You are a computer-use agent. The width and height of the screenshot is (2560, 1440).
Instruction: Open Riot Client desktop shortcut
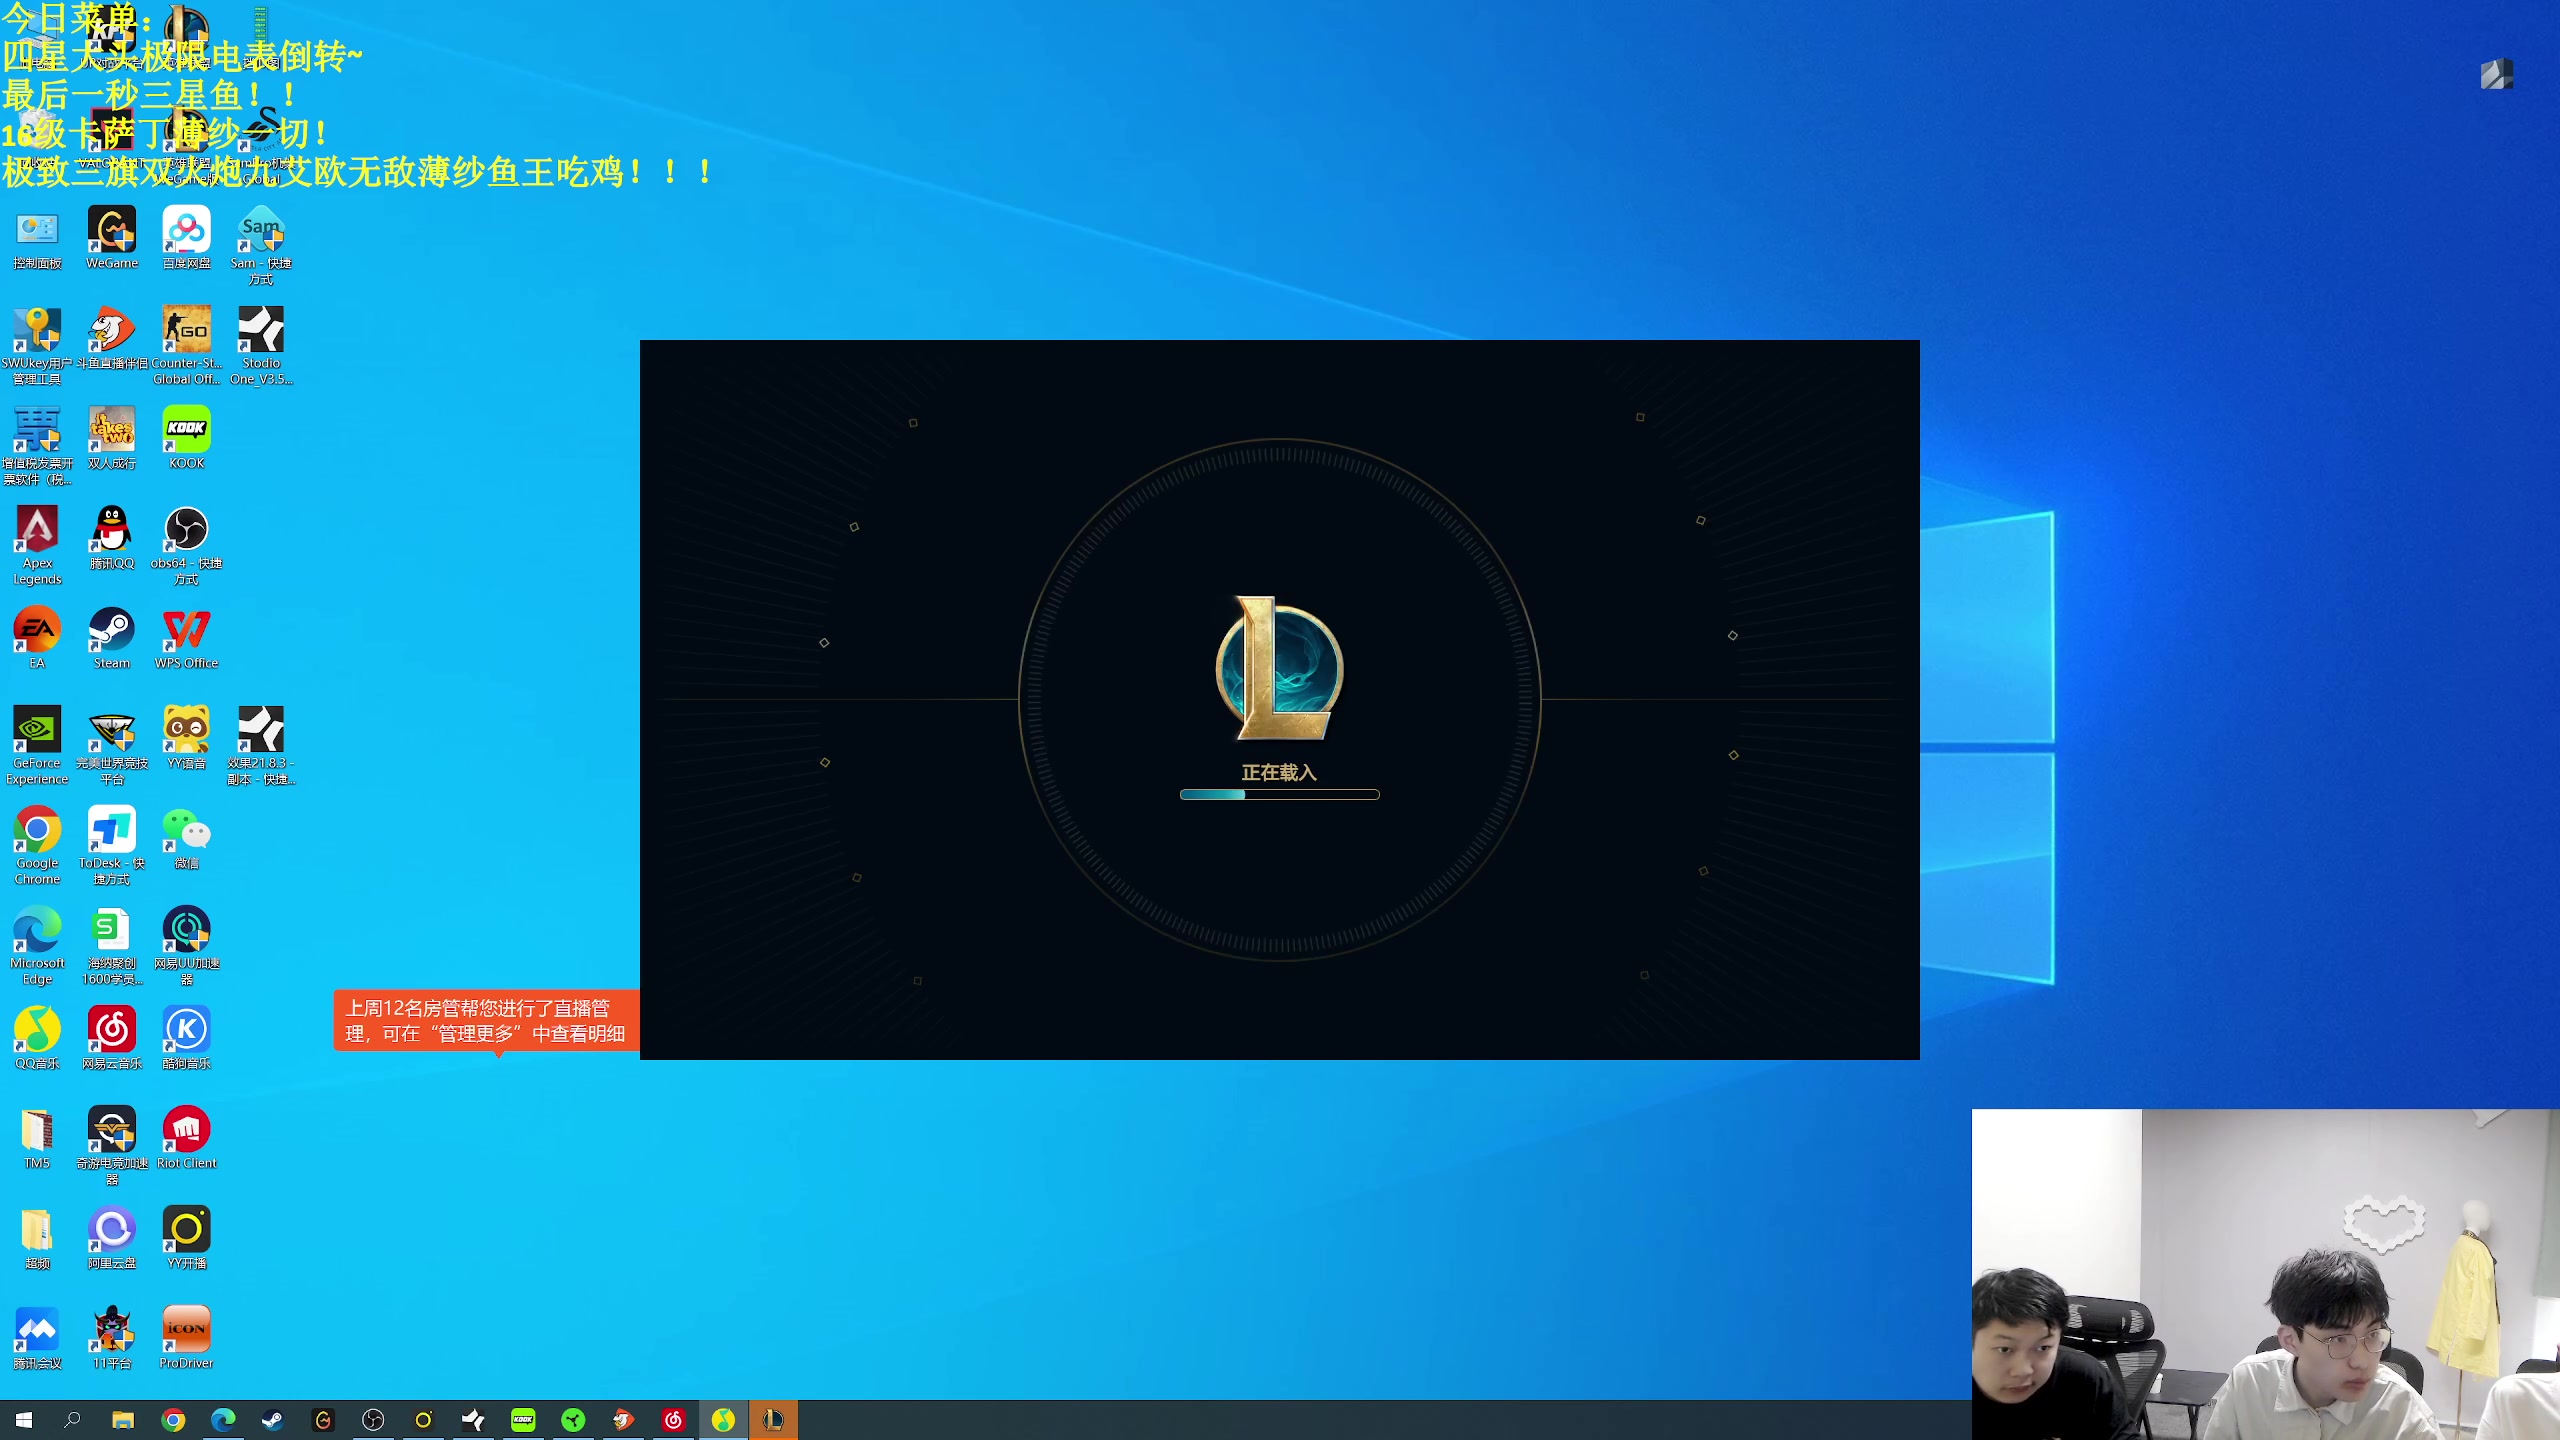[x=187, y=1138]
